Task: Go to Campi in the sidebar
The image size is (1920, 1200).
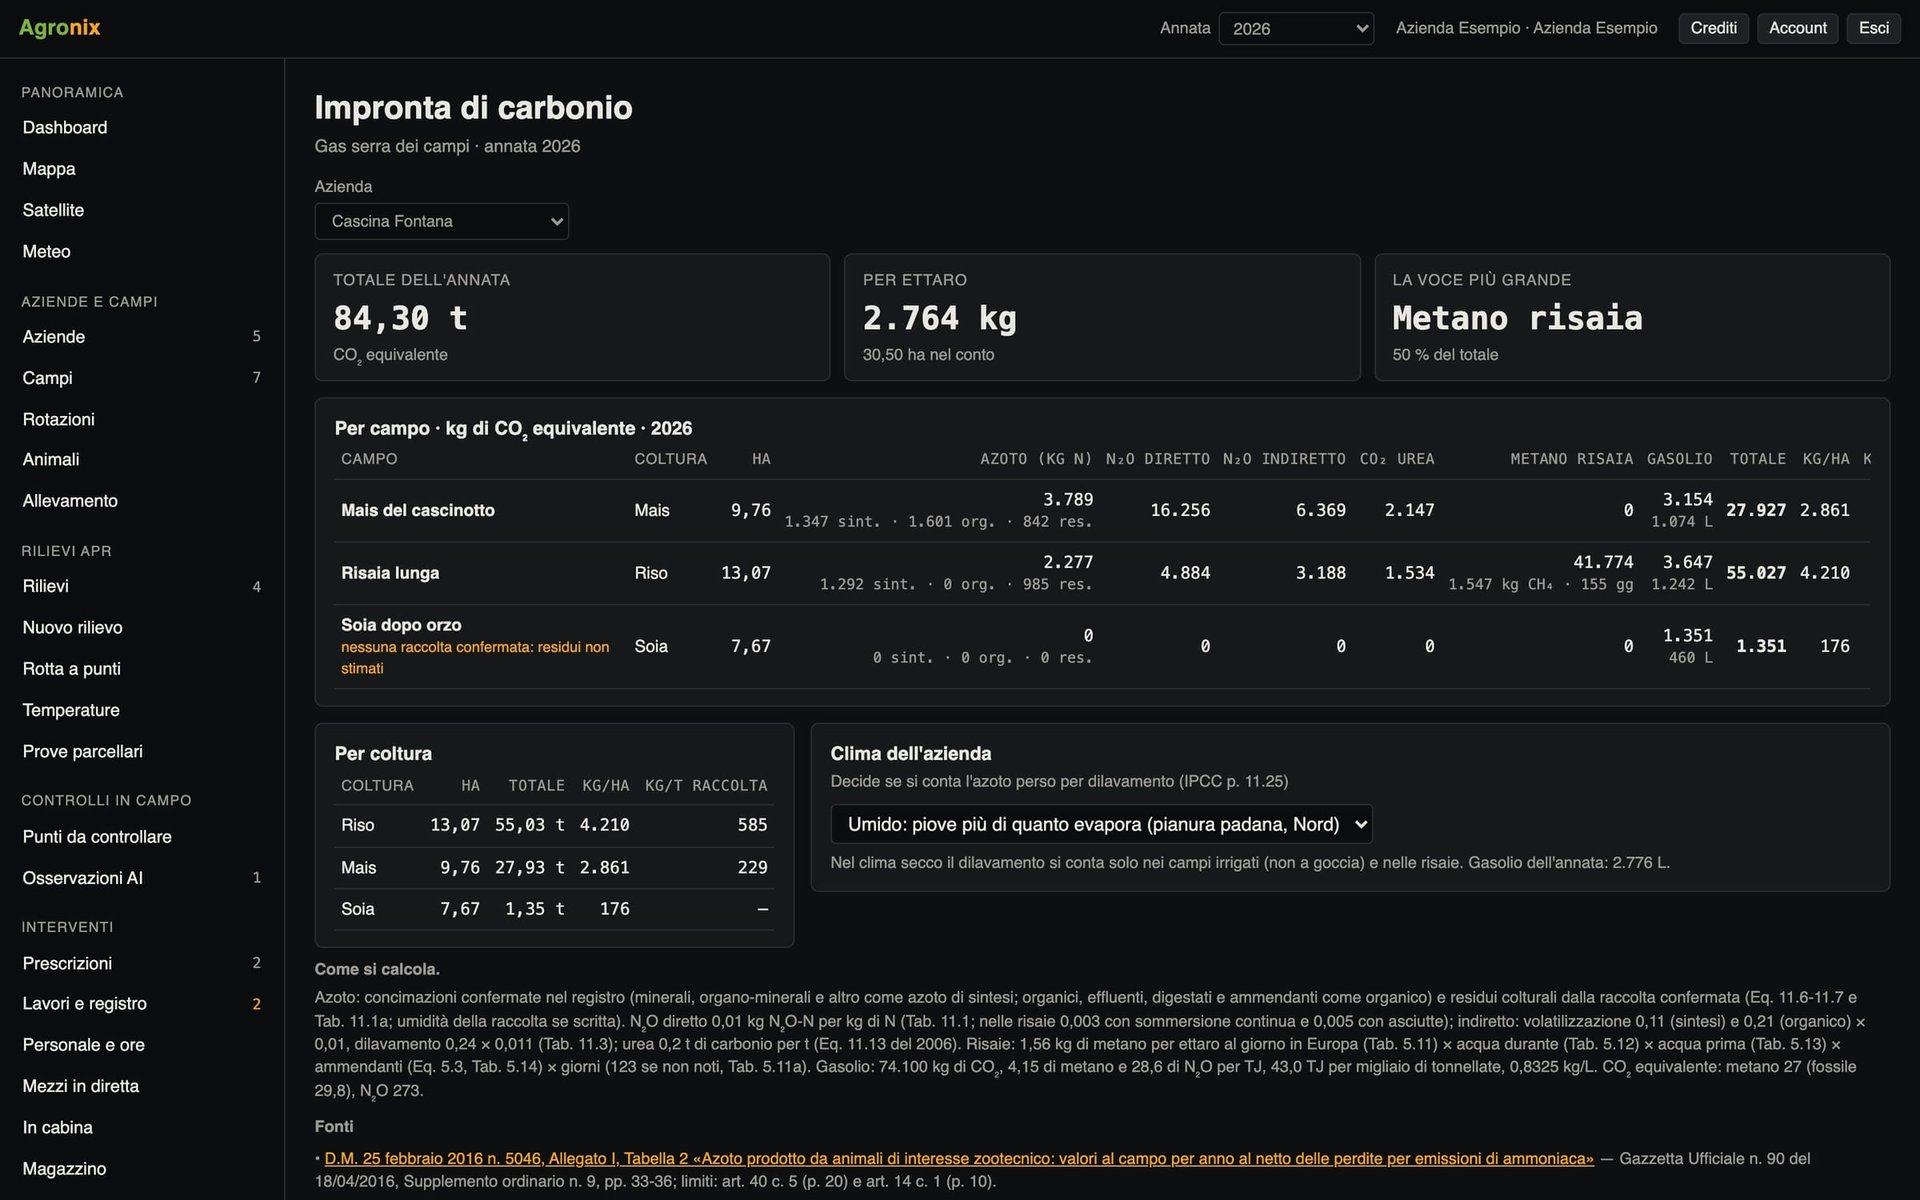Action: [x=142, y=378]
